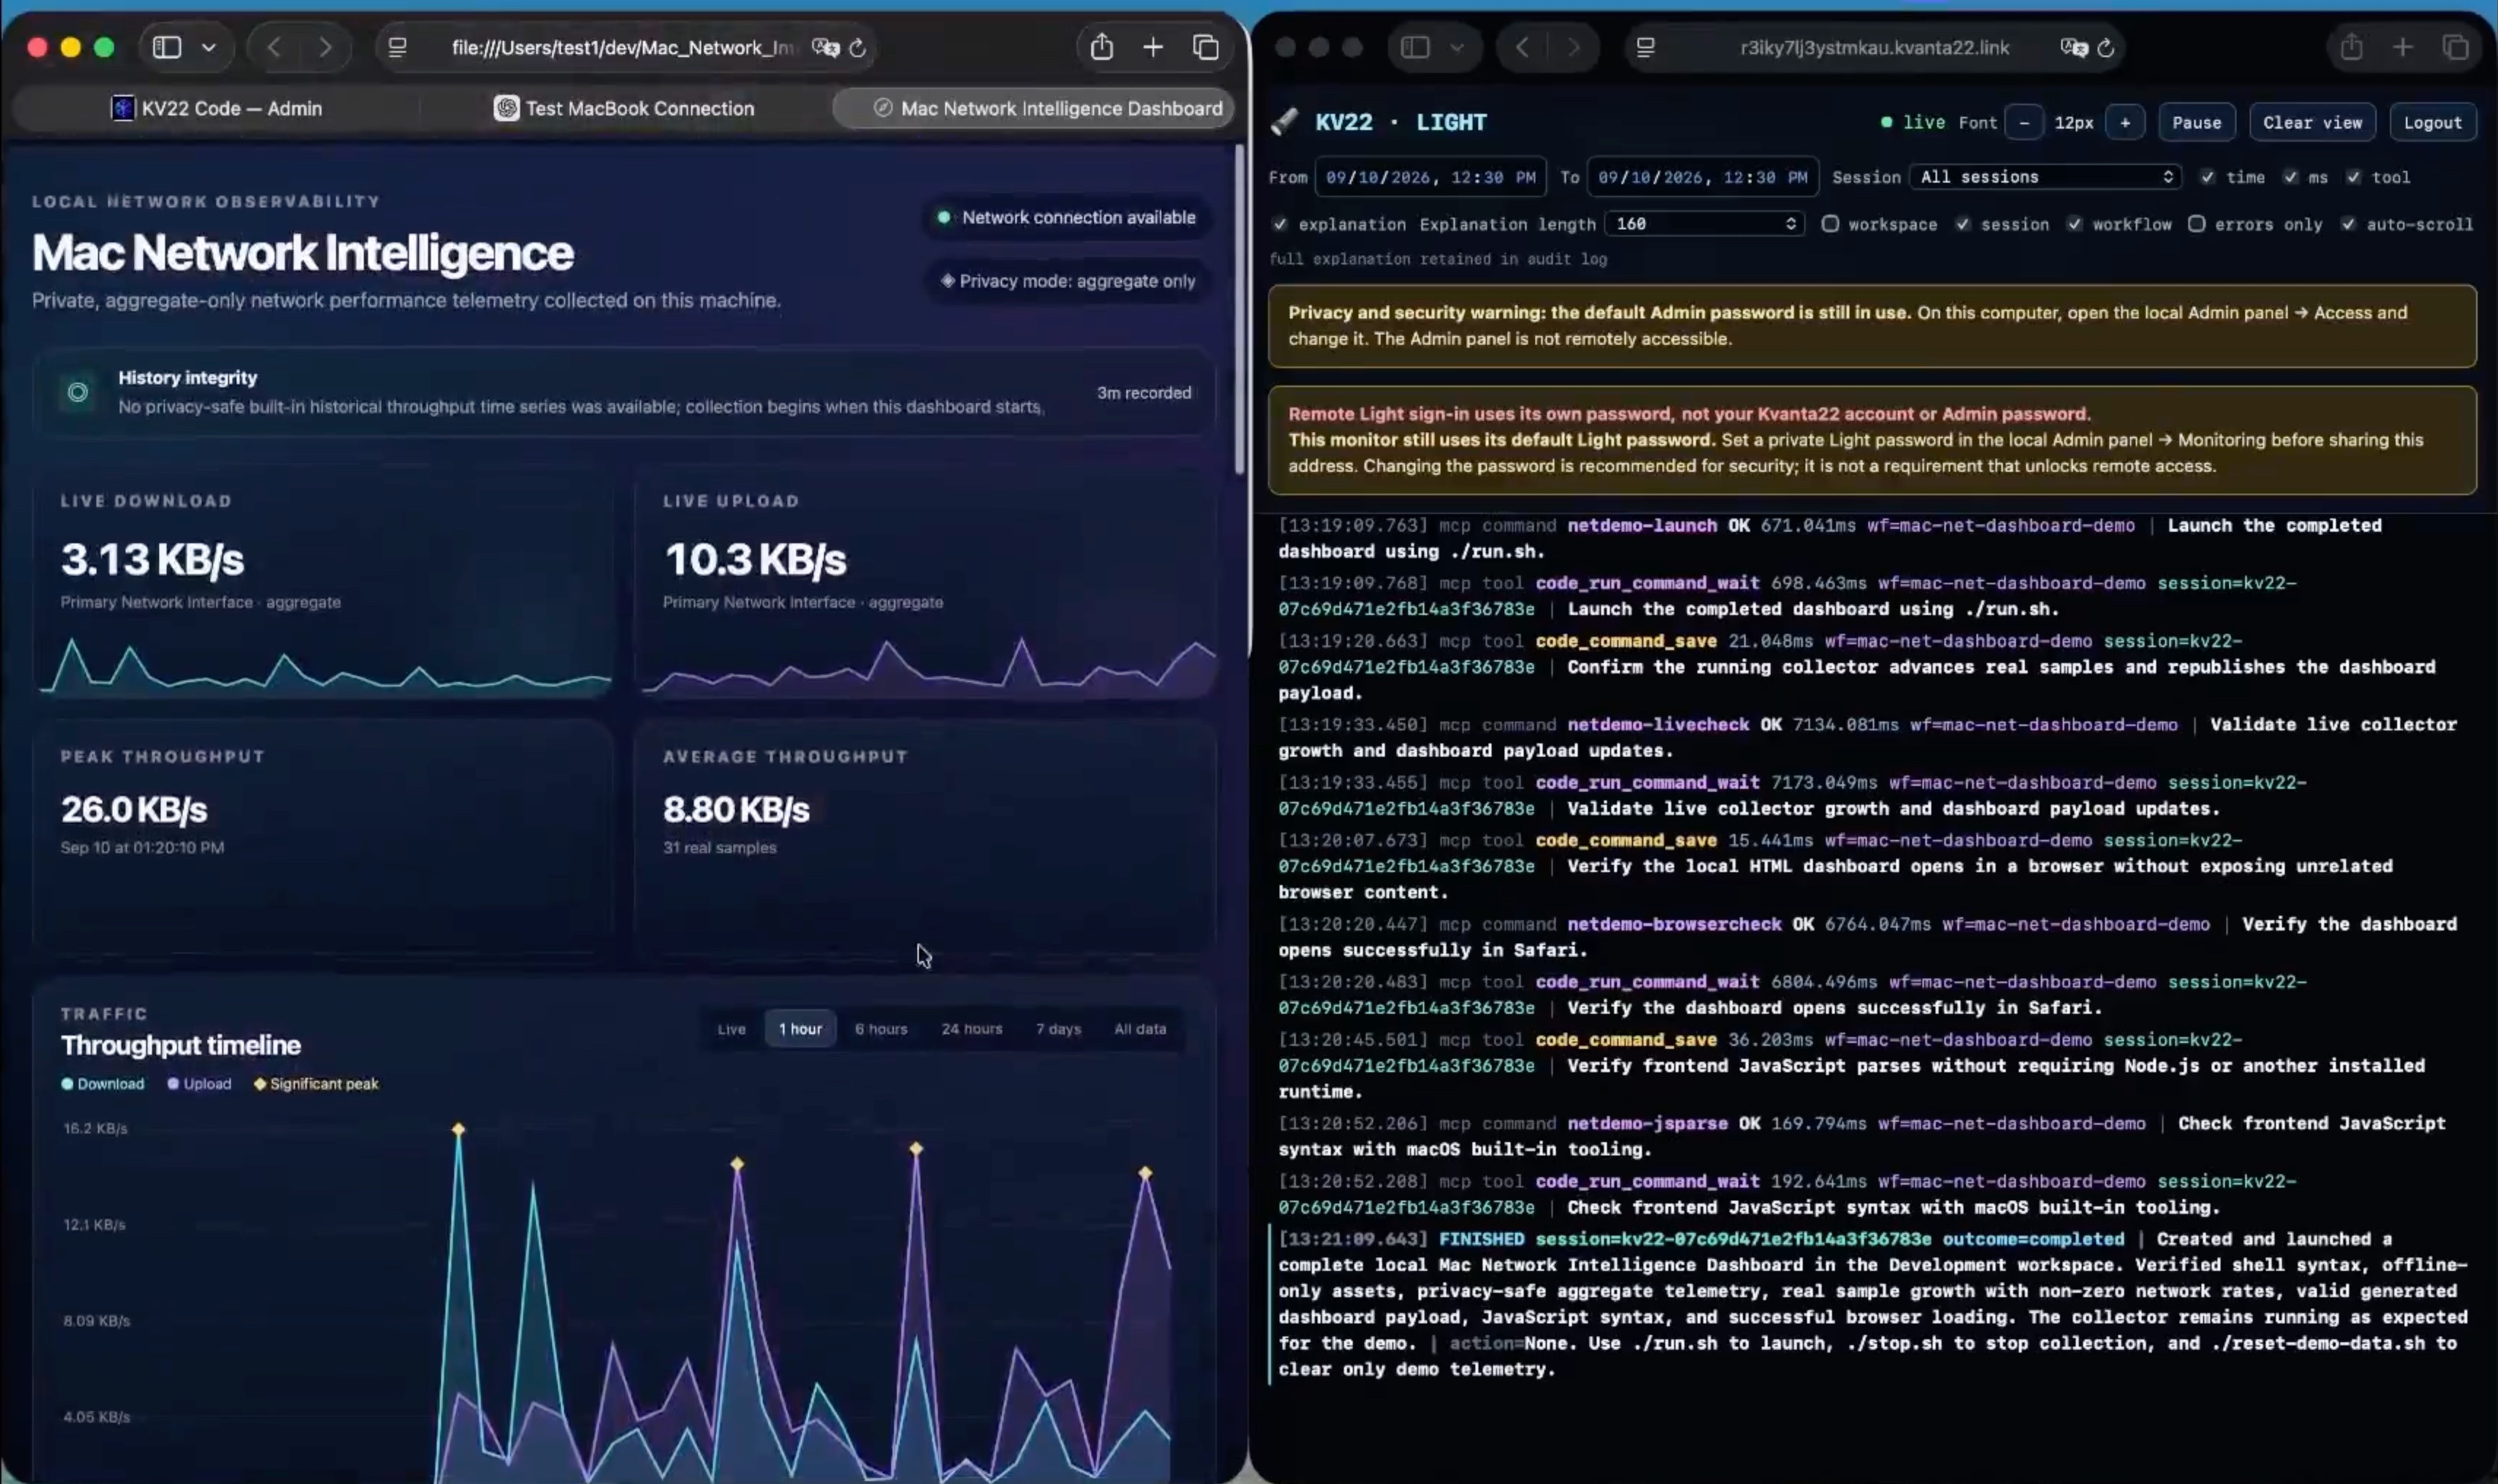Toggle the time checkbox
The width and height of the screenshot is (2498, 1484).
2207,177
